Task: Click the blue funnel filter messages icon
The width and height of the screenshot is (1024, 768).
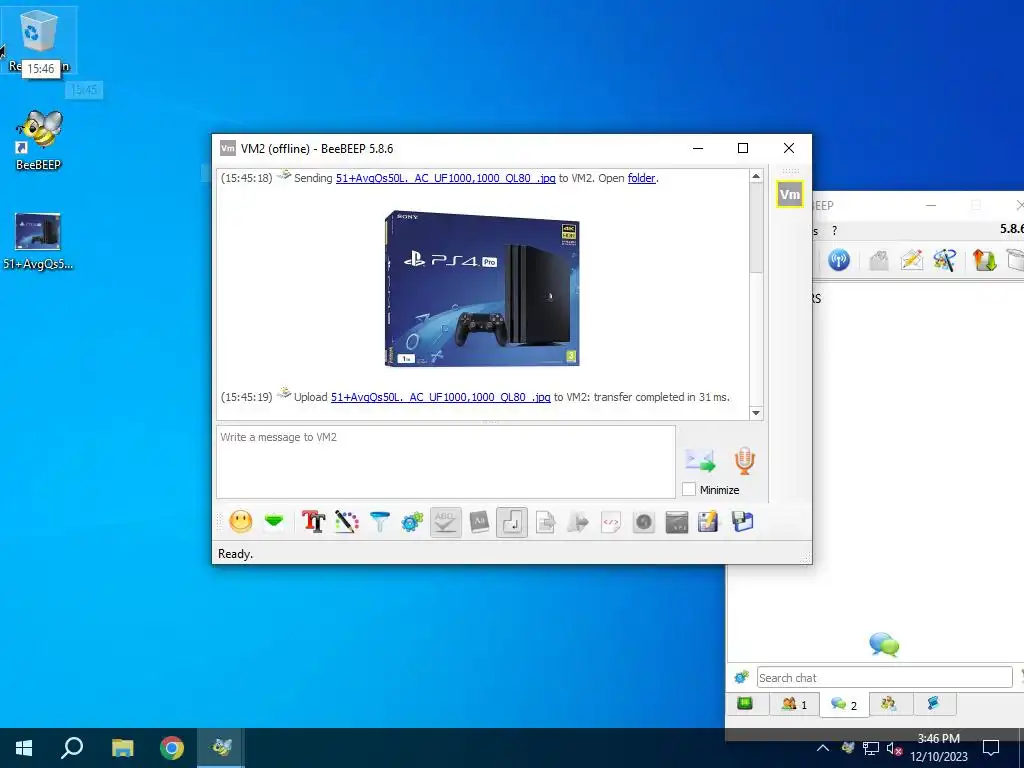Action: [x=379, y=521]
